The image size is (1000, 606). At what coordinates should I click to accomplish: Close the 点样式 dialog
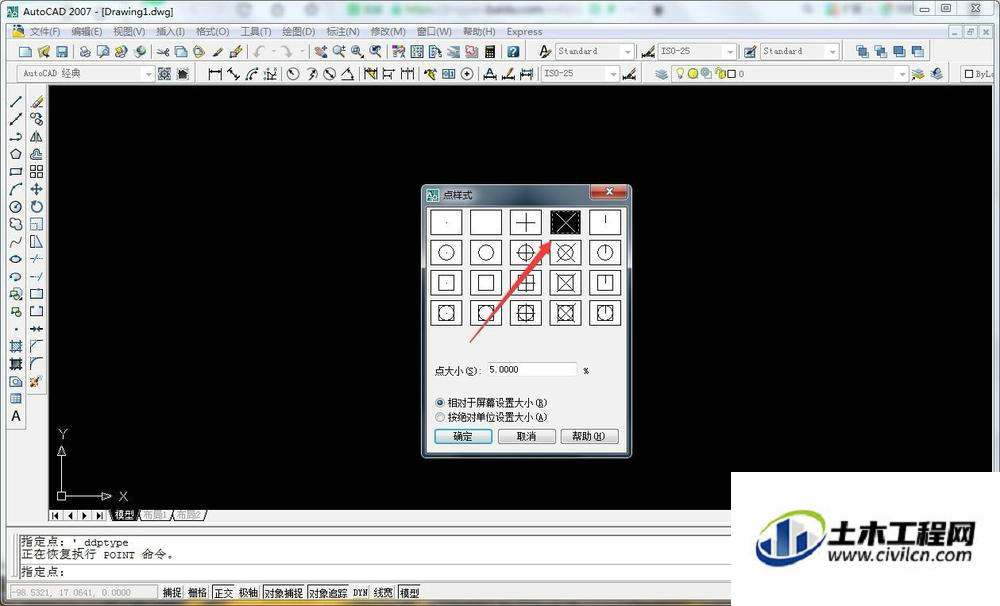pyautogui.click(x=609, y=191)
